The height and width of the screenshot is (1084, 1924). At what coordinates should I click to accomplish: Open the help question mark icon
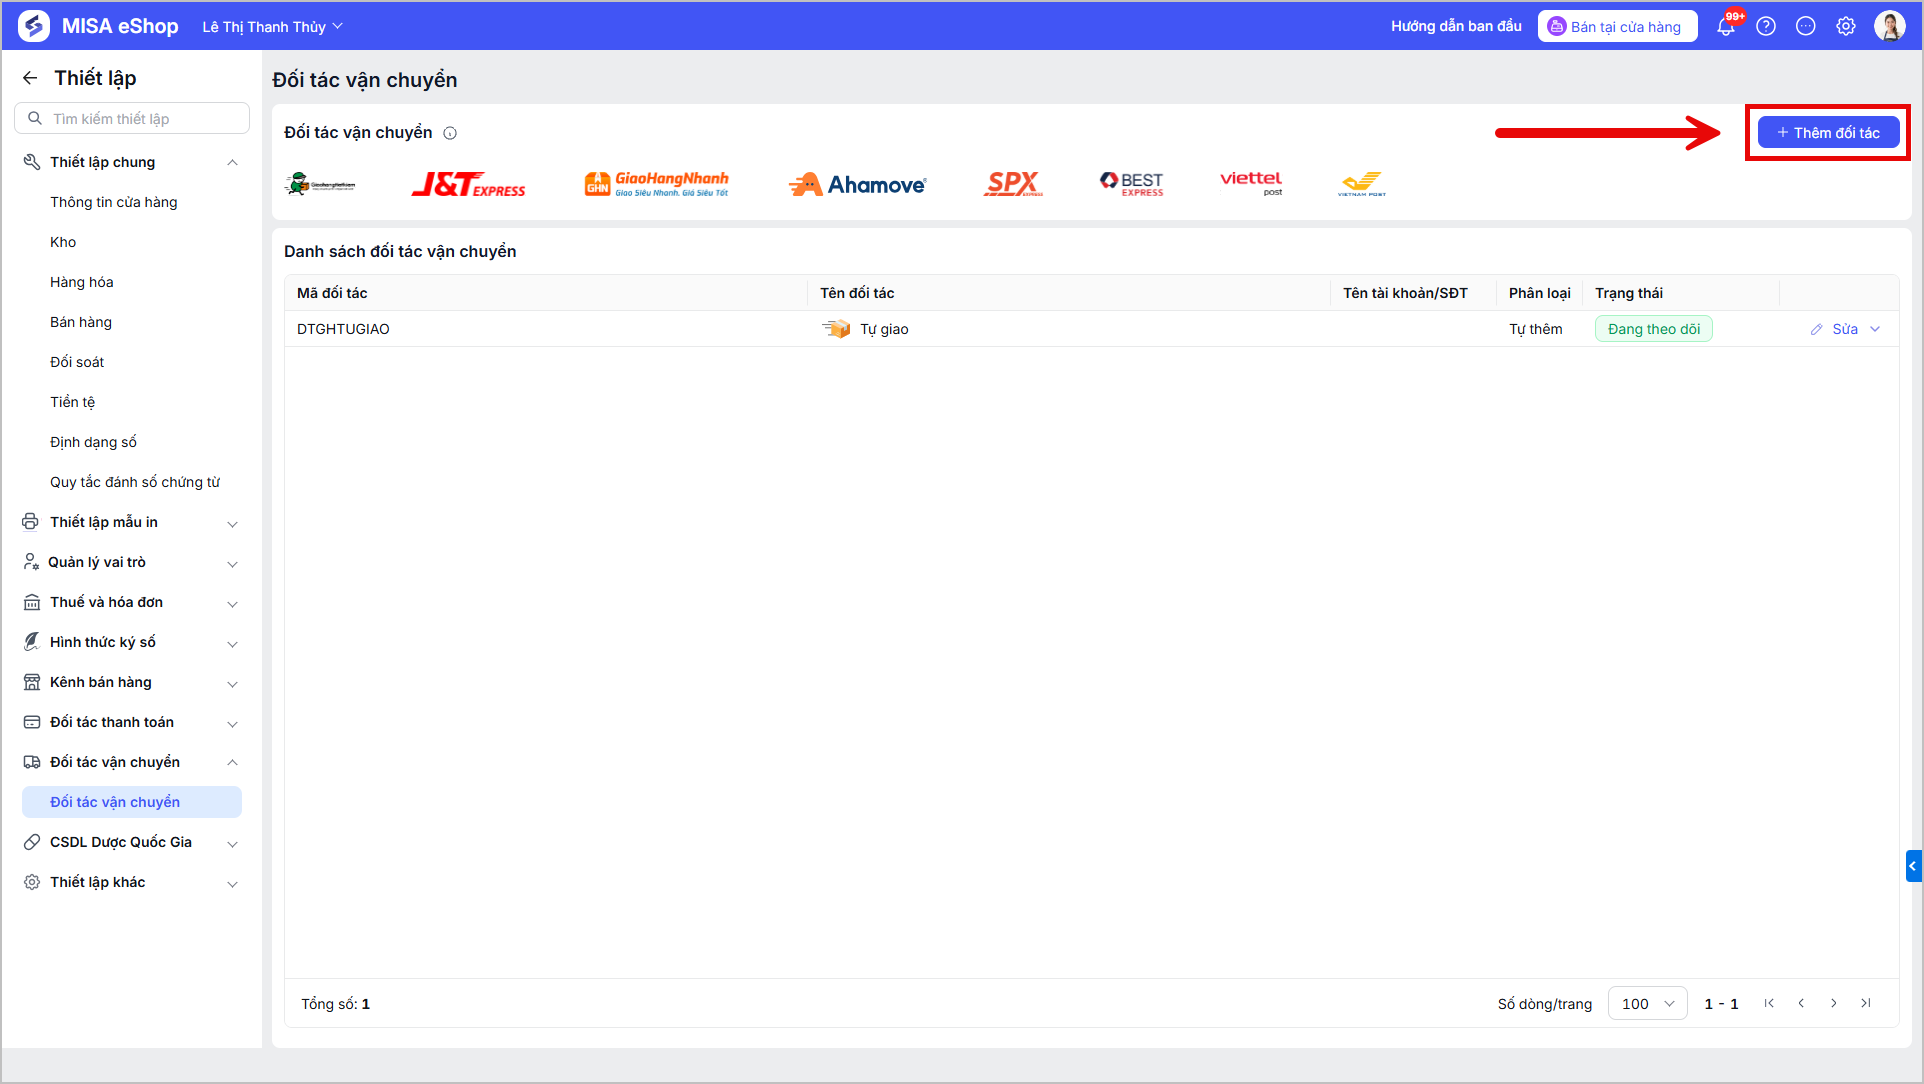1766,27
